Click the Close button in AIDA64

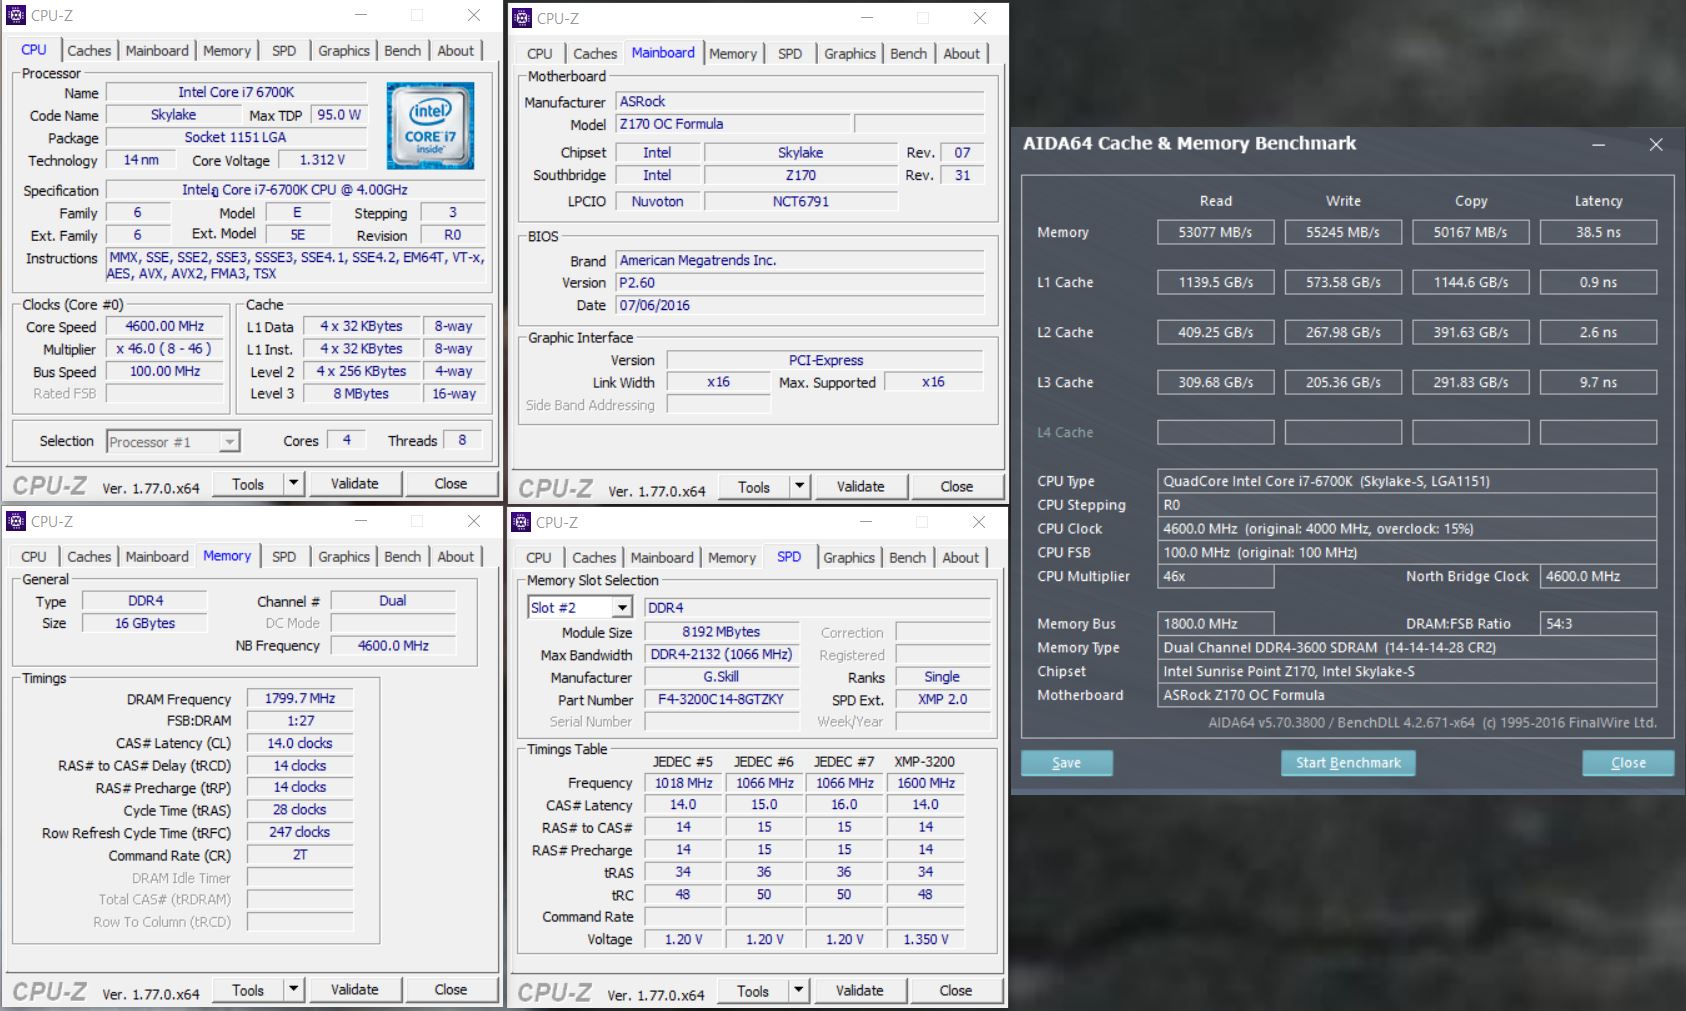pyautogui.click(x=1628, y=763)
